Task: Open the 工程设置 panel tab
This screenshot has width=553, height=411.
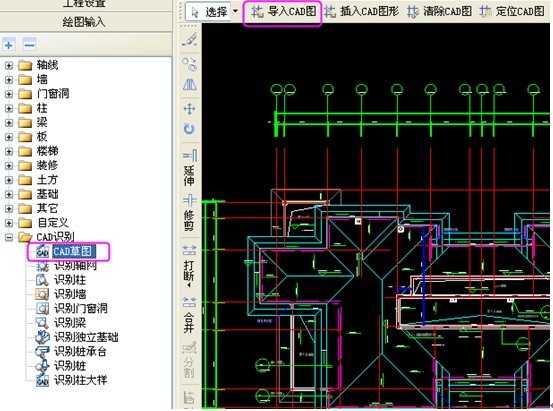Action: (x=84, y=4)
